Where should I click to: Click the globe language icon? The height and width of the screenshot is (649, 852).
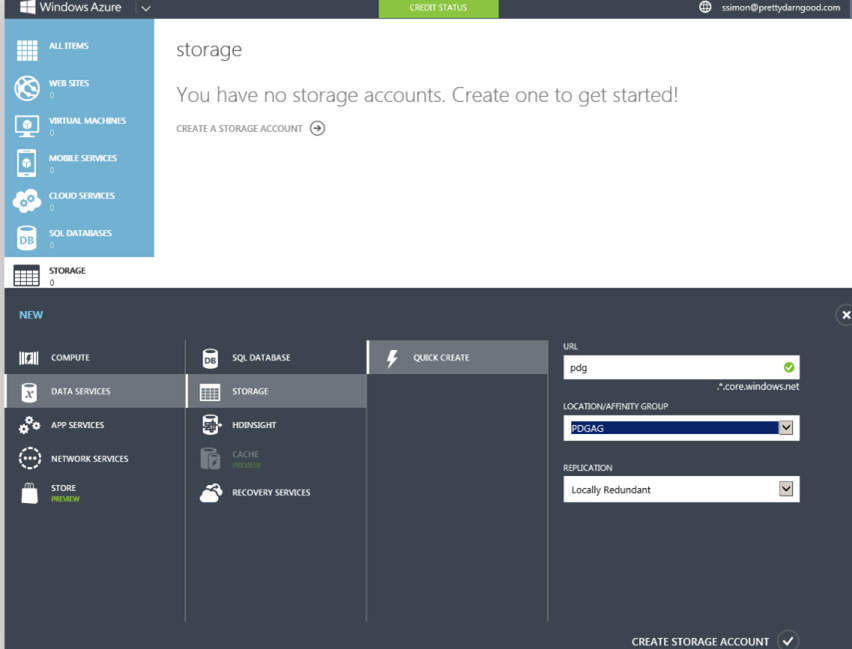click(x=705, y=7)
